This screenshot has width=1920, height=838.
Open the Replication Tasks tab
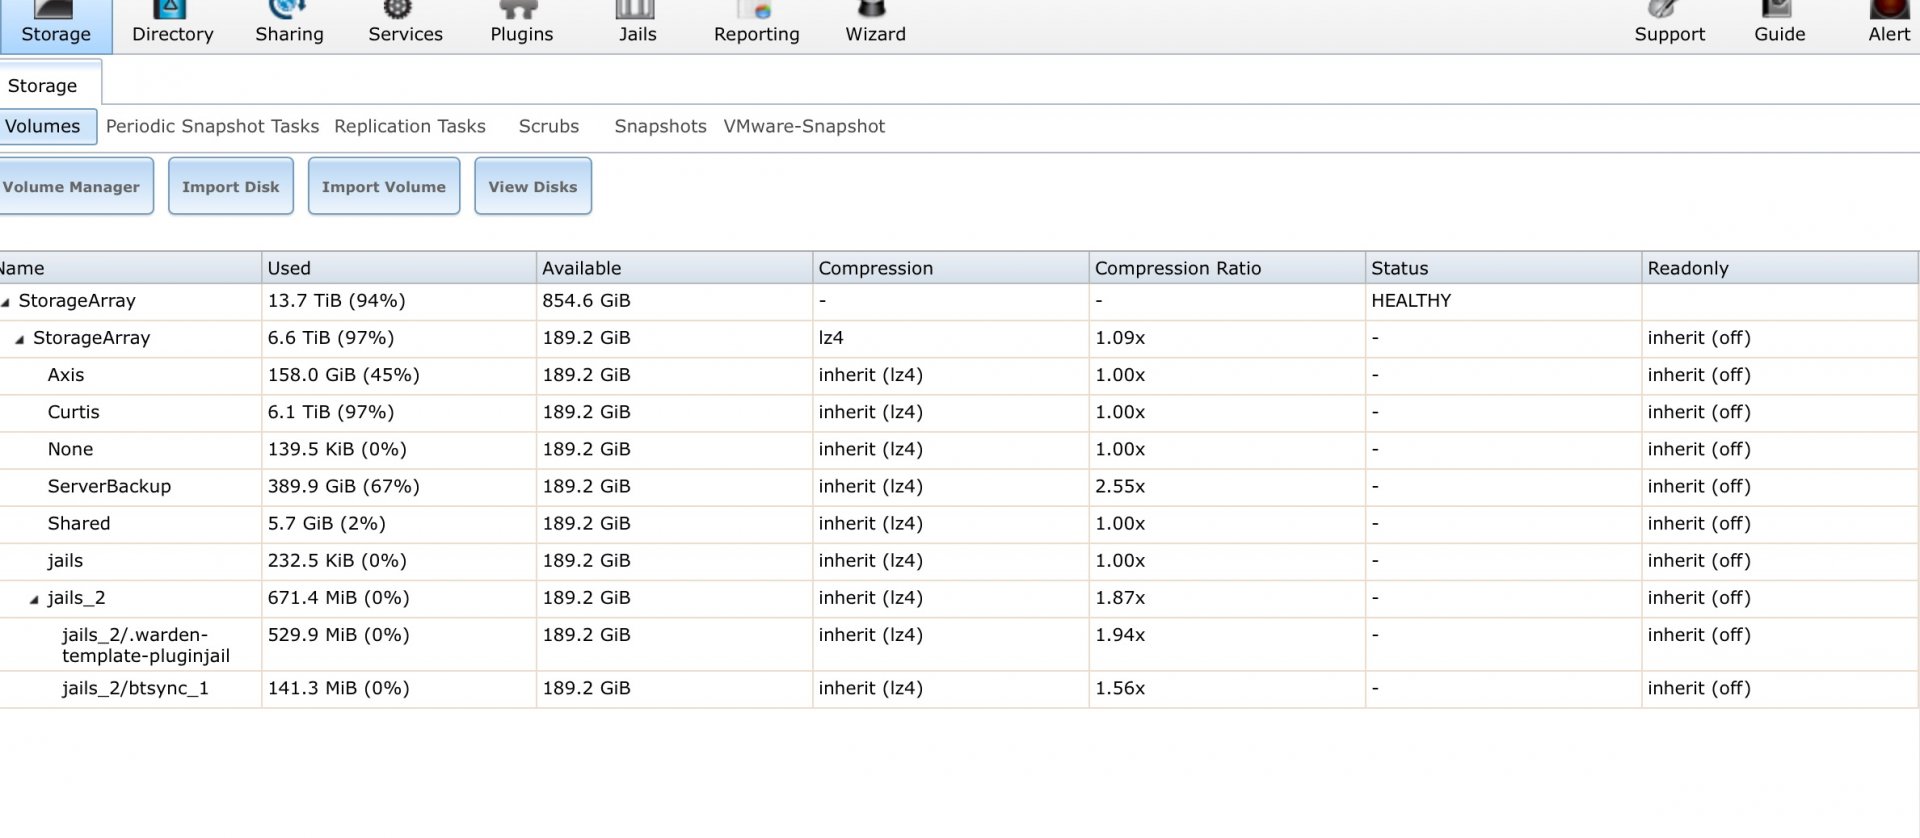(409, 127)
